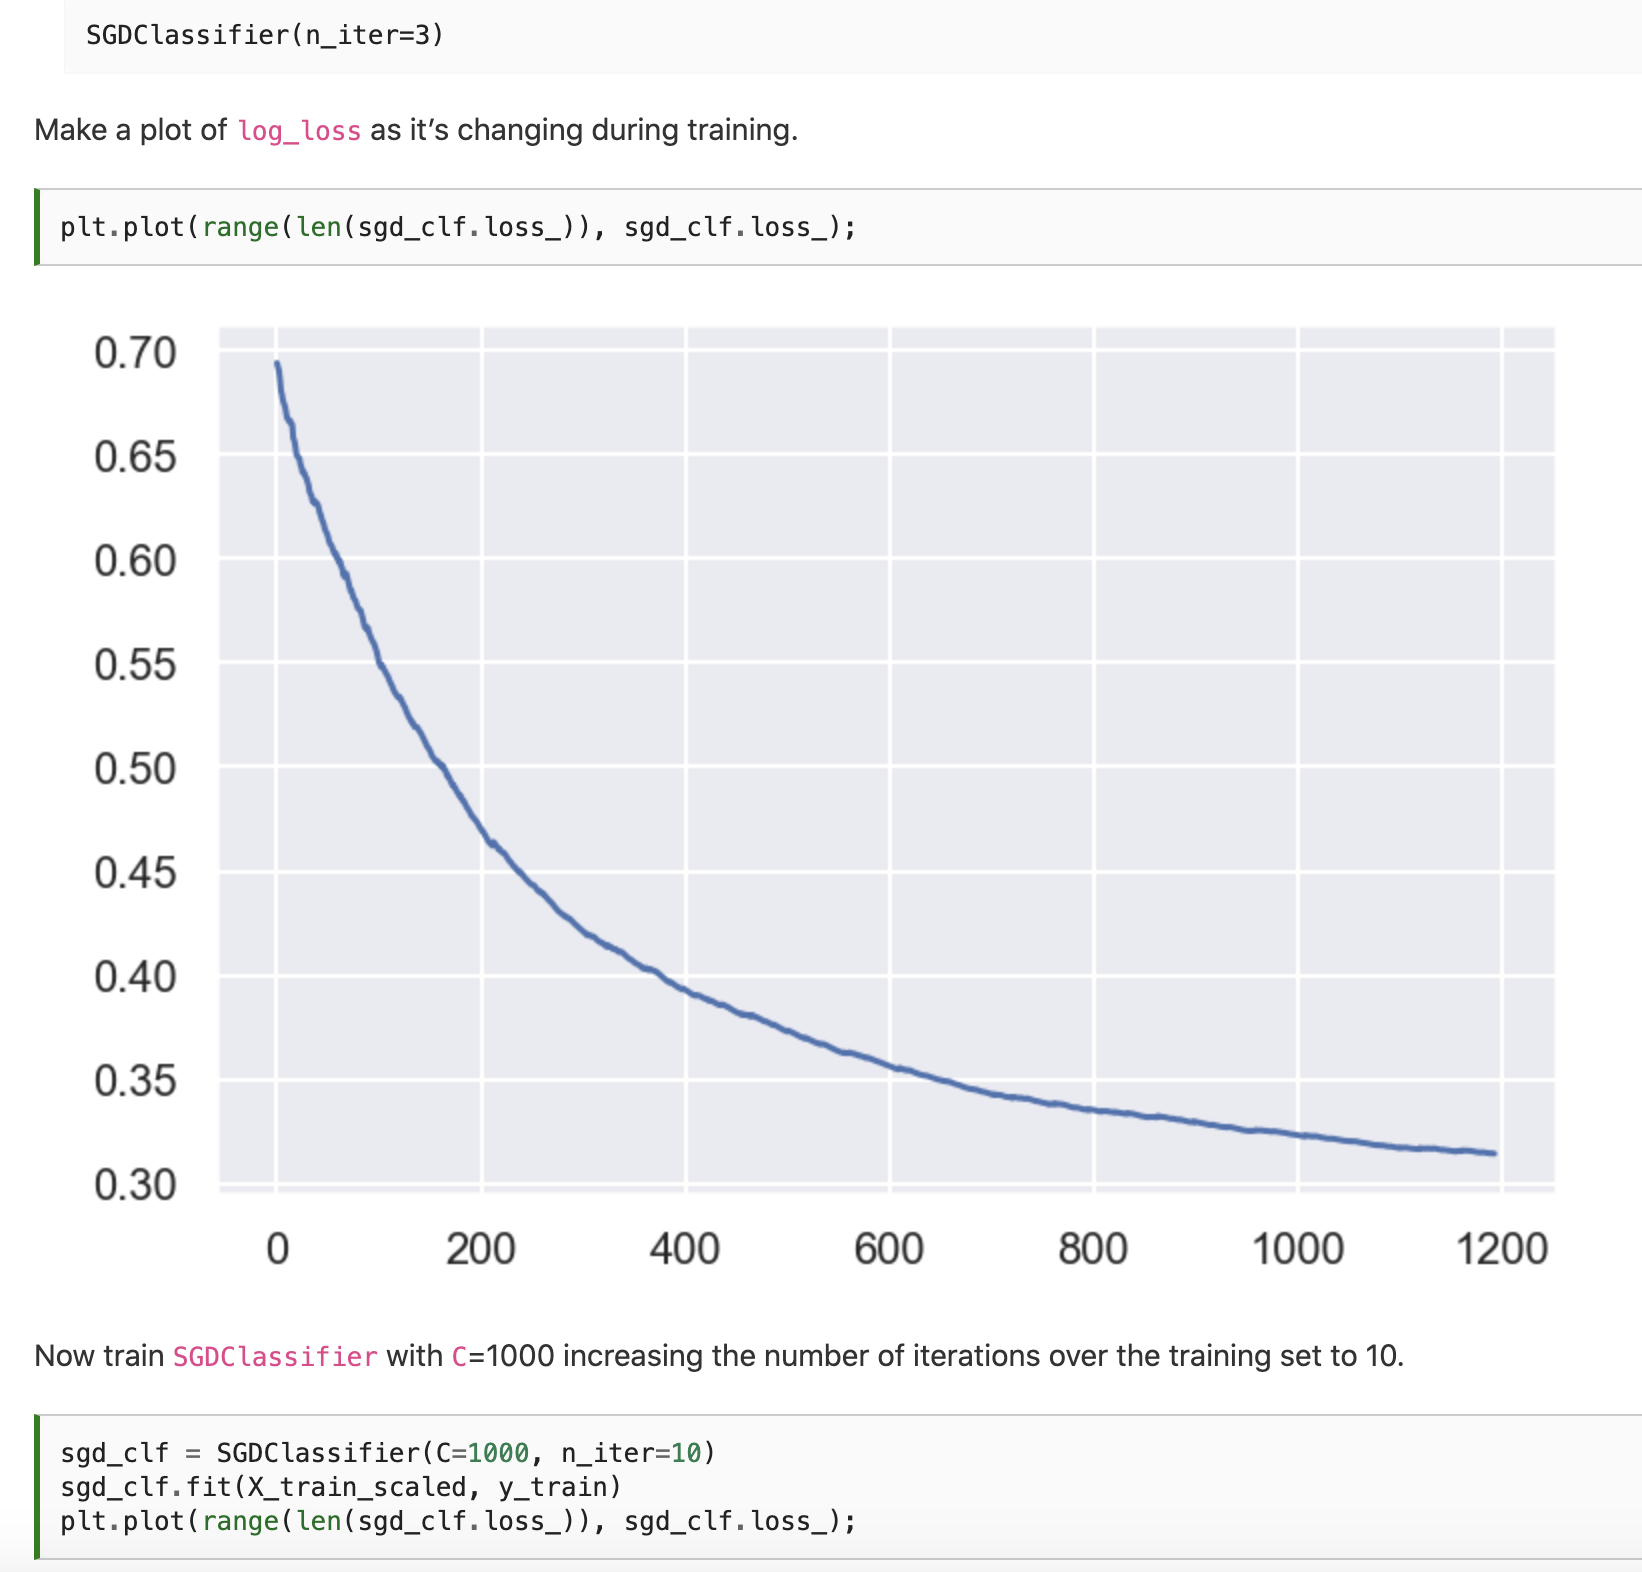Click the 200 x-axis tick label
The image size is (1642, 1572).
[x=481, y=1249]
